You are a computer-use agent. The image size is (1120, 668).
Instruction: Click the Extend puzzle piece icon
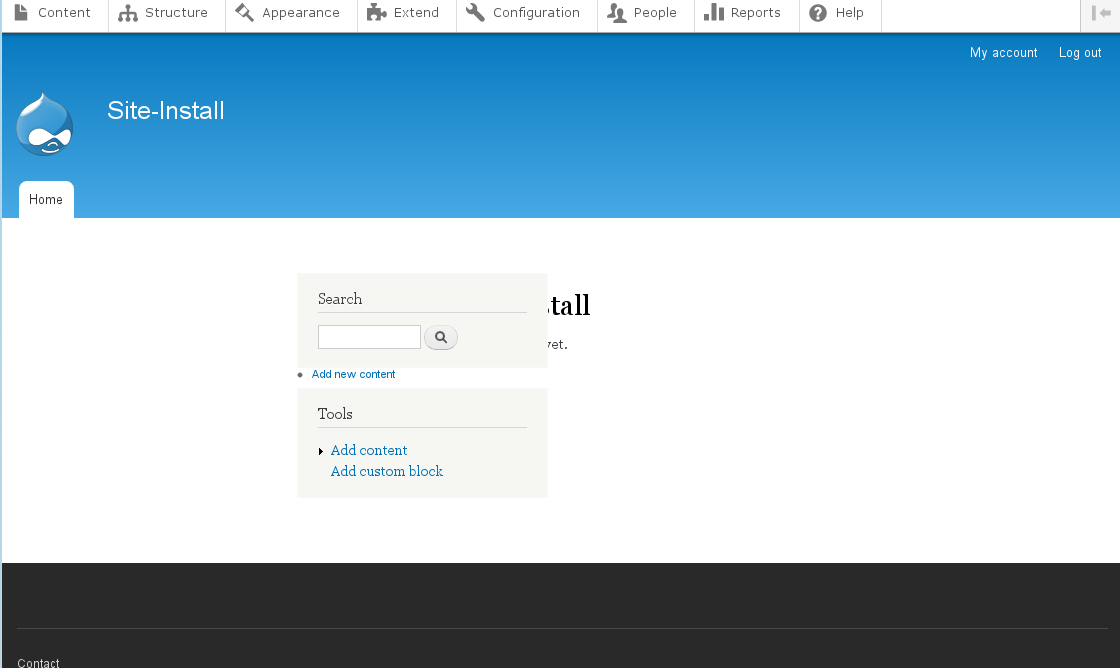click(376, 12)
